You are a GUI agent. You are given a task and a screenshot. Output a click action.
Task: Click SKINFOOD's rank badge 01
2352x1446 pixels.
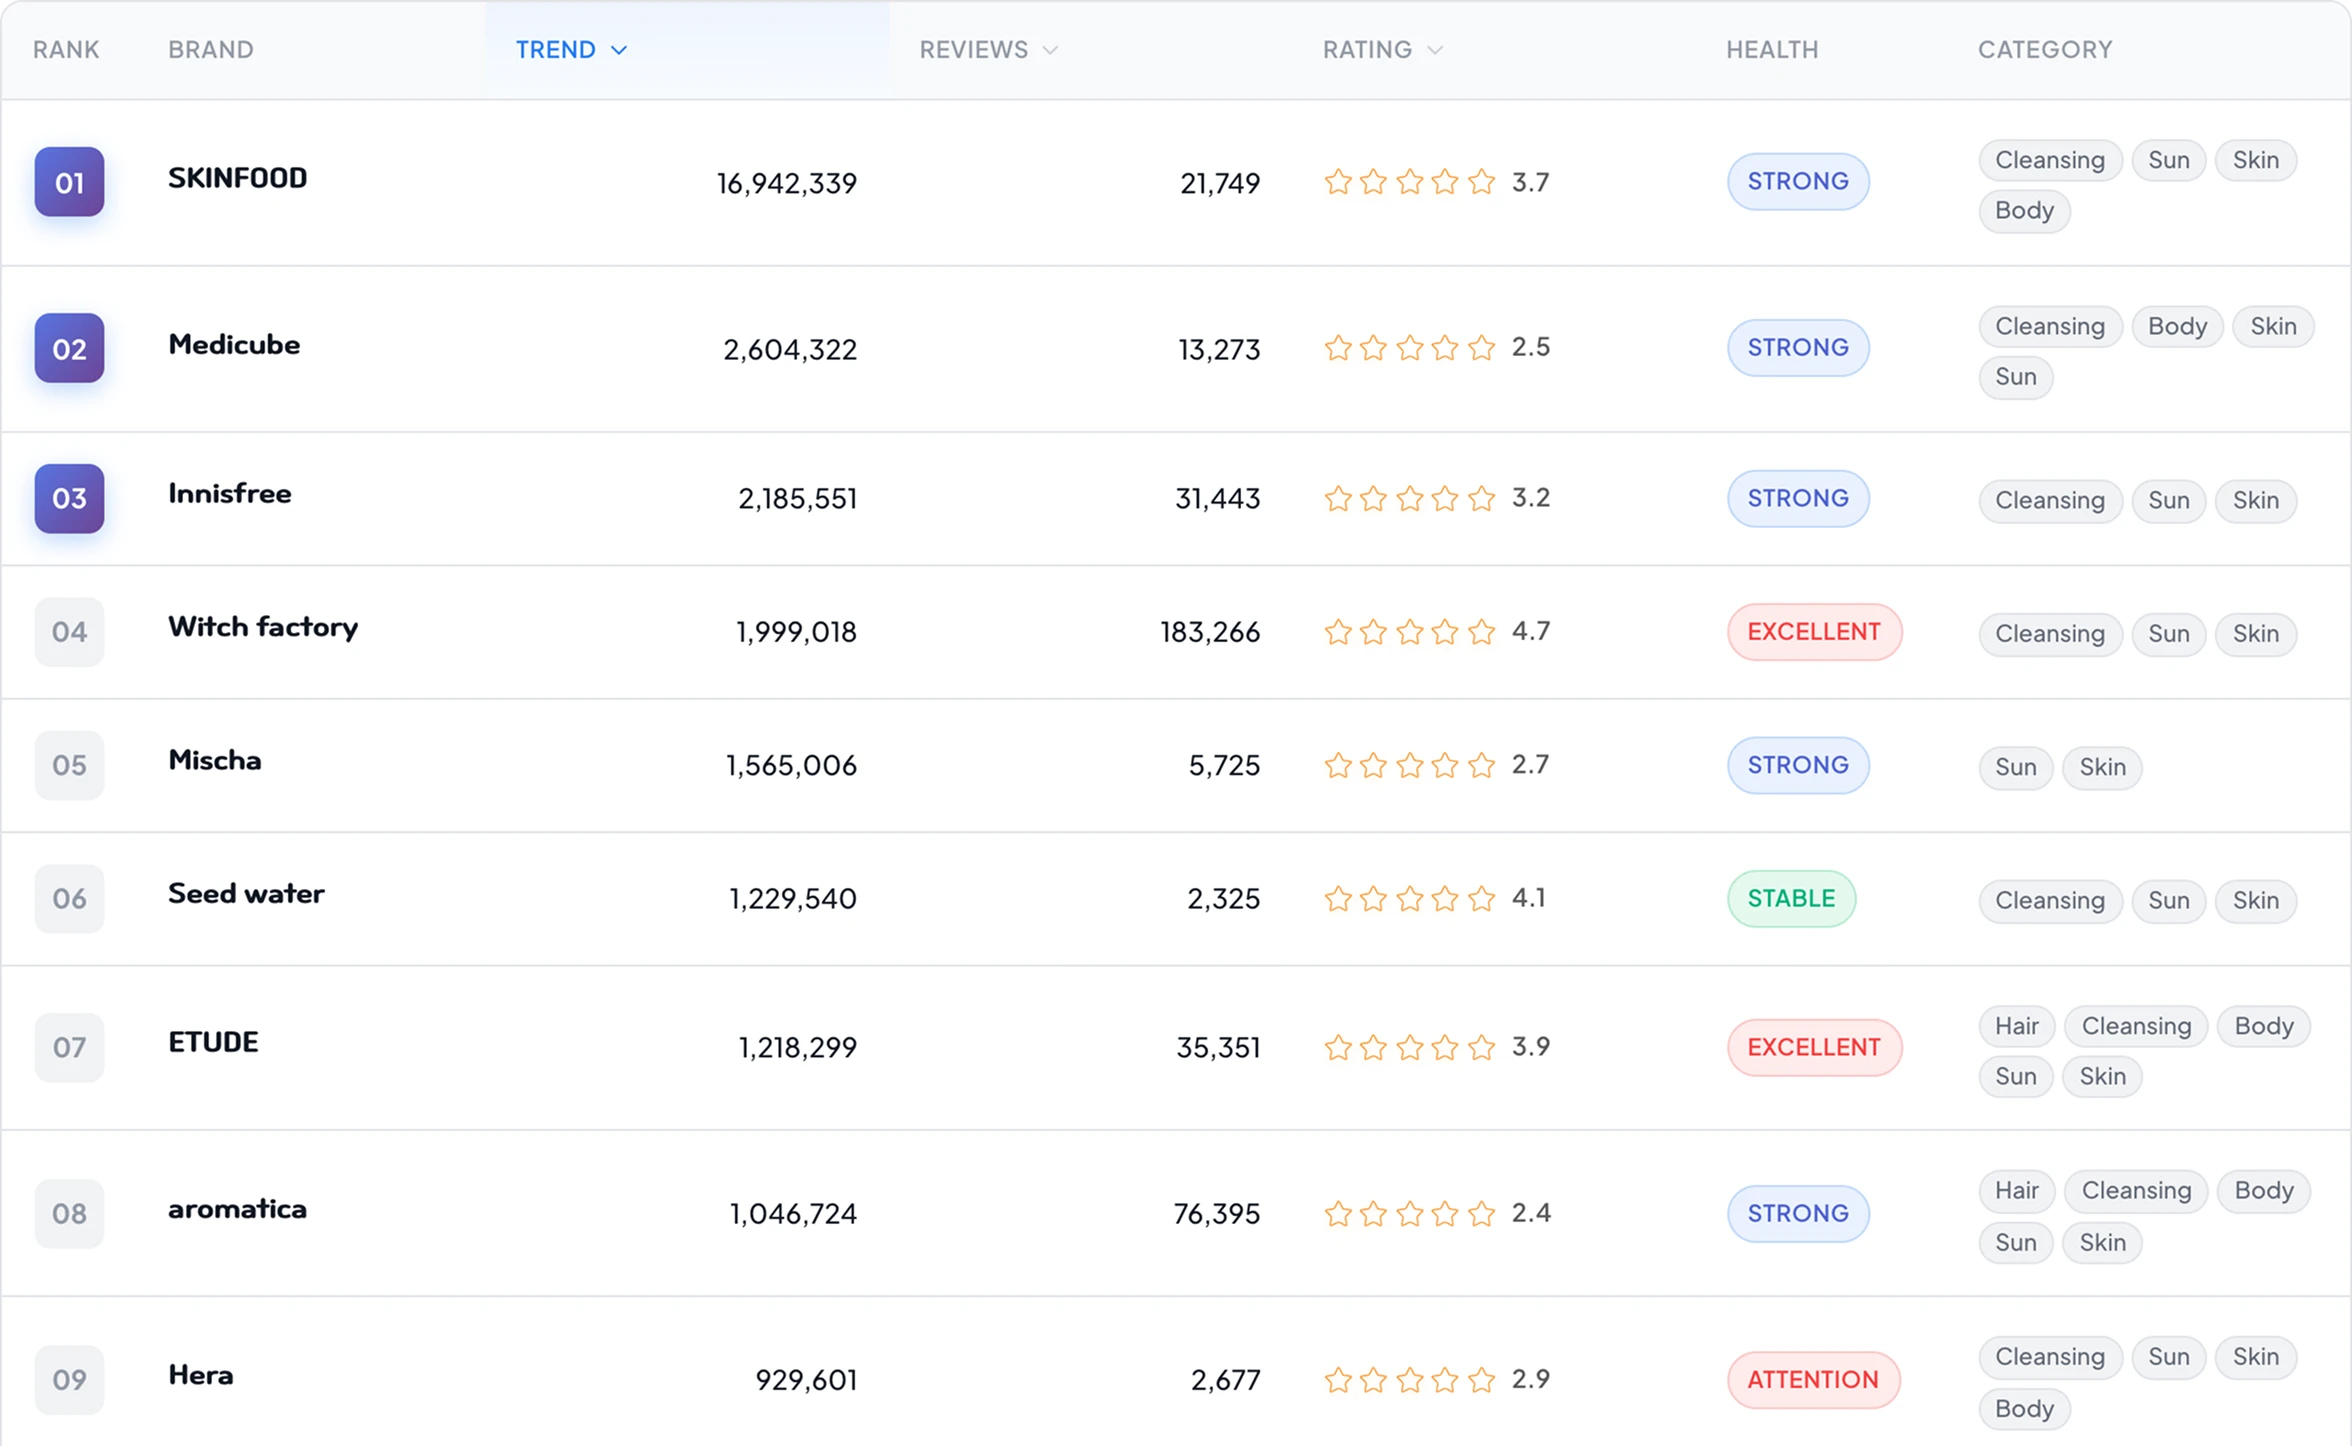tap(69, 182)
